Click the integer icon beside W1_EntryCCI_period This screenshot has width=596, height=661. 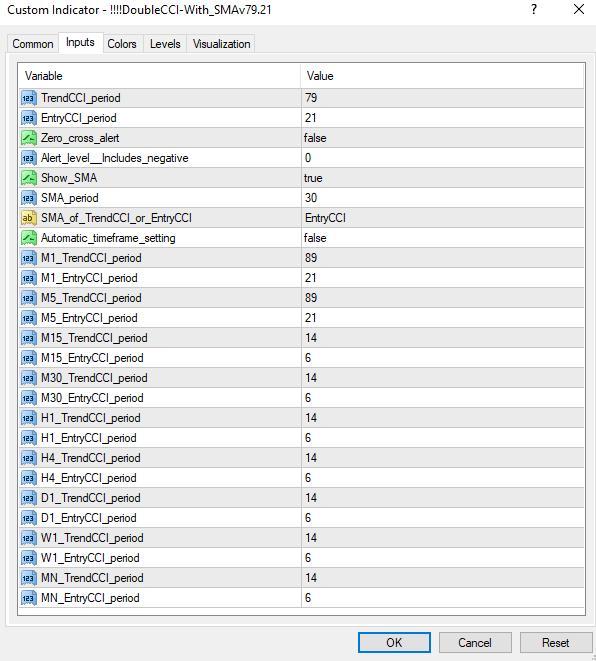click(29, 558)
